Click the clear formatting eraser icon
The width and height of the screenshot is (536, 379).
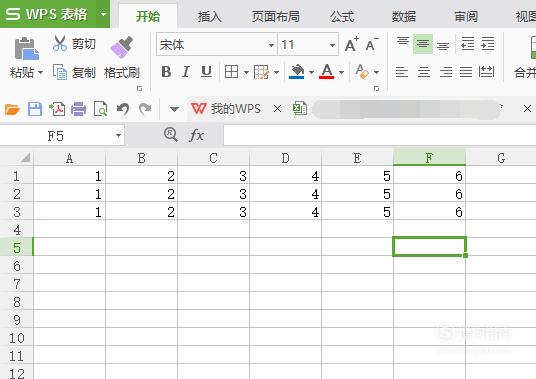[362, 71]
